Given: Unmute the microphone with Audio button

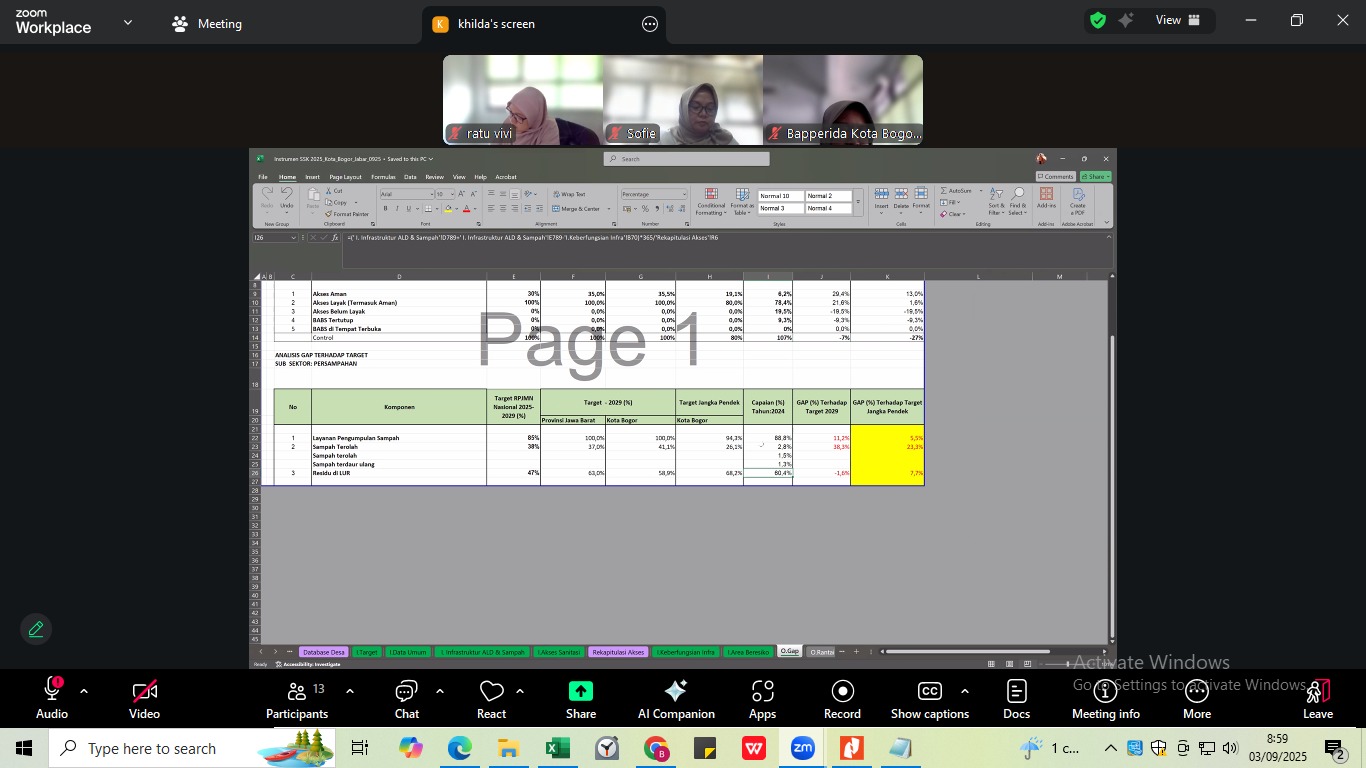Looking at the screenshot, I should pyautogui.click(x=52, y=698).
